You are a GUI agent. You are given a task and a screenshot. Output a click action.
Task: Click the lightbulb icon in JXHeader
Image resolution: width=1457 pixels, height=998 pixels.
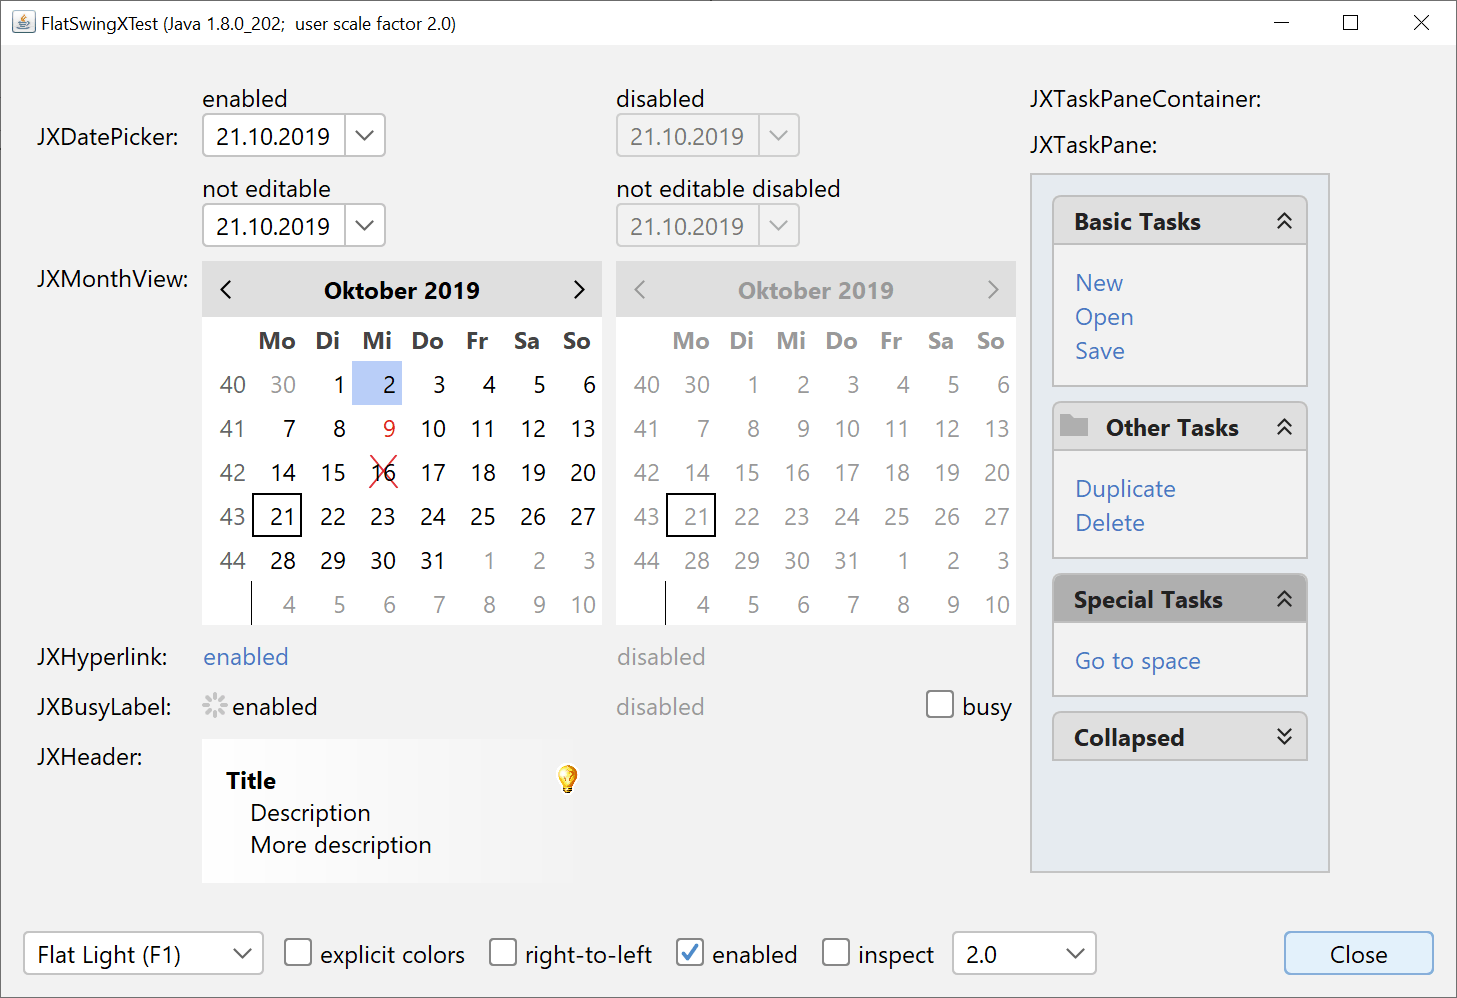pos(567,778)
